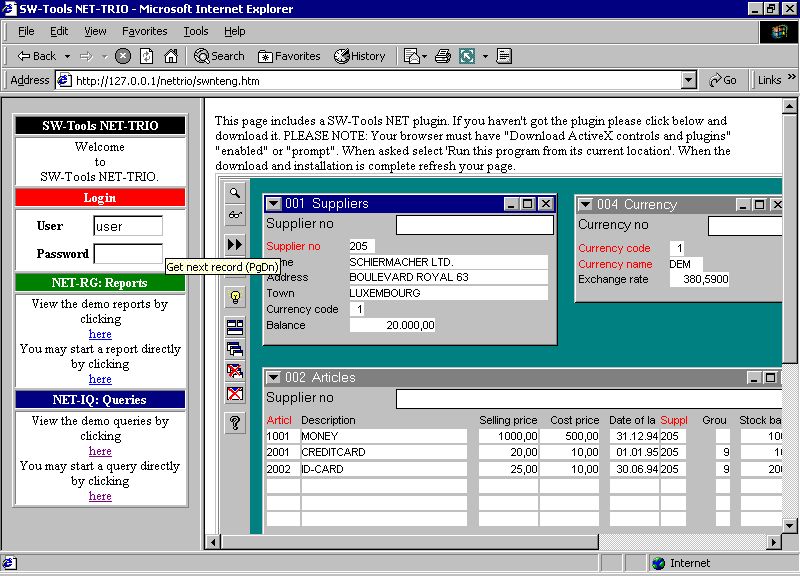Click the 'here' link to view demo reports

[100, 334]
